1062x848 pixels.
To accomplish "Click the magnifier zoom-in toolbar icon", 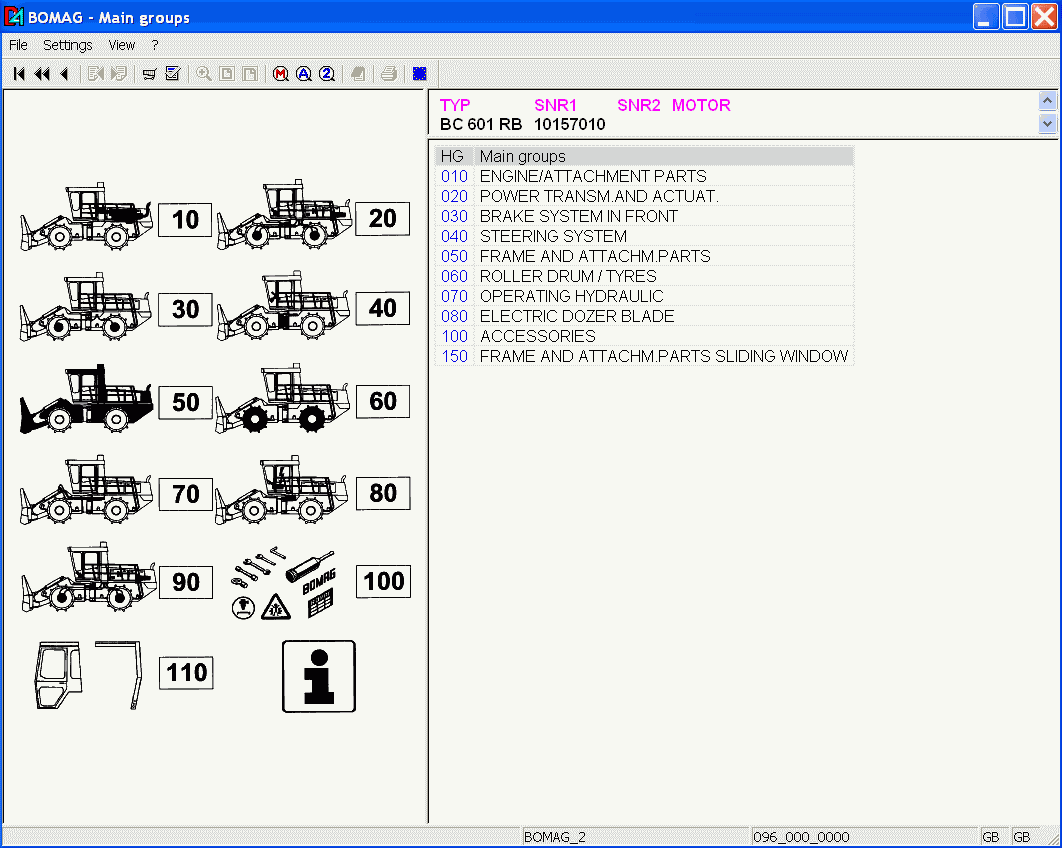I will tap(203, 74).
